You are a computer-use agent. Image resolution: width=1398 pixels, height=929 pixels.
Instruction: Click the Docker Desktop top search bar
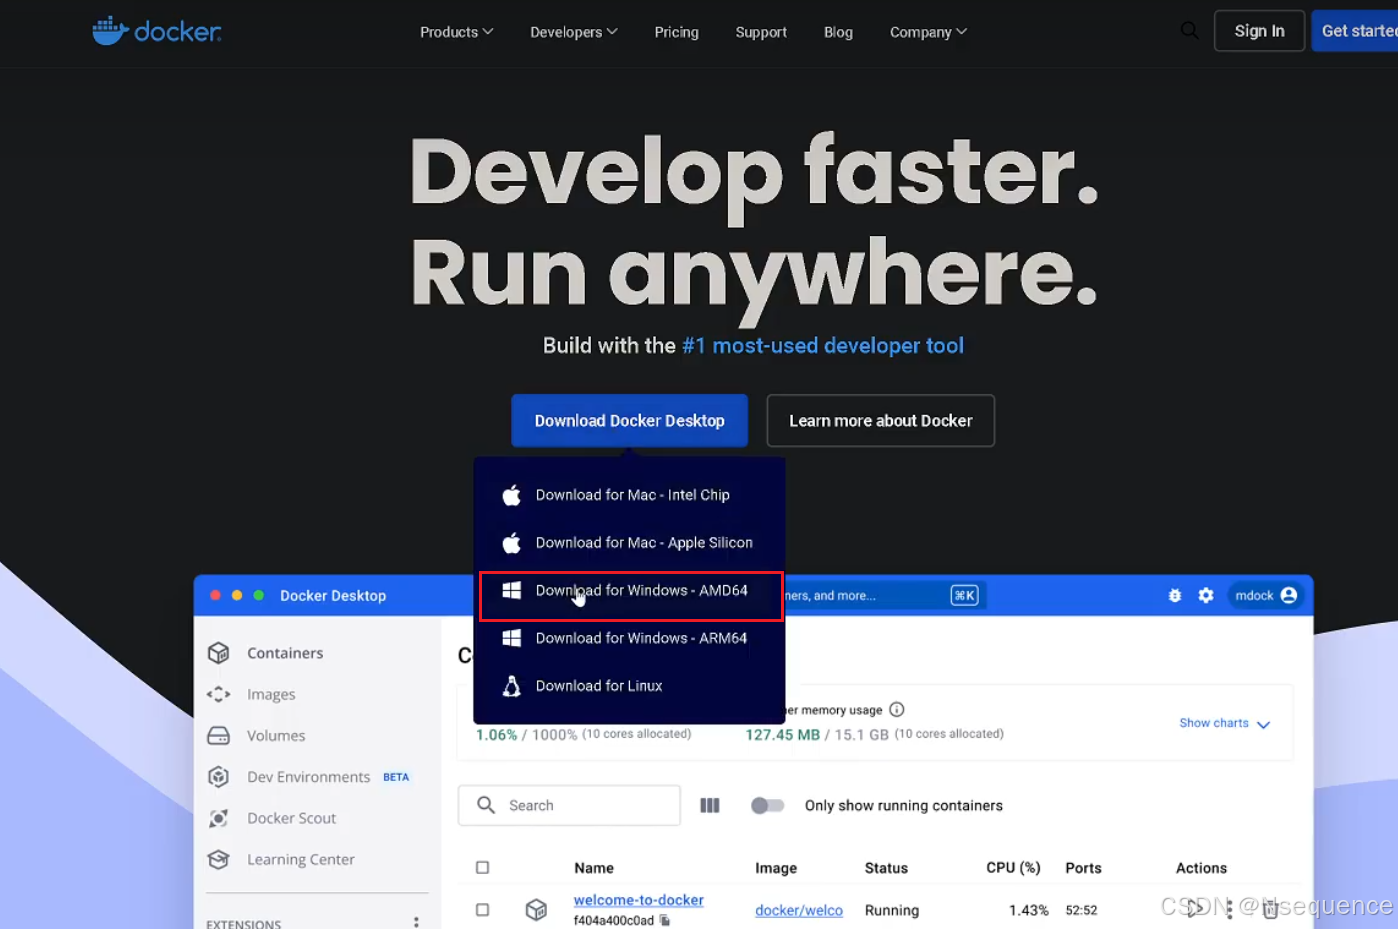point(885,595)
